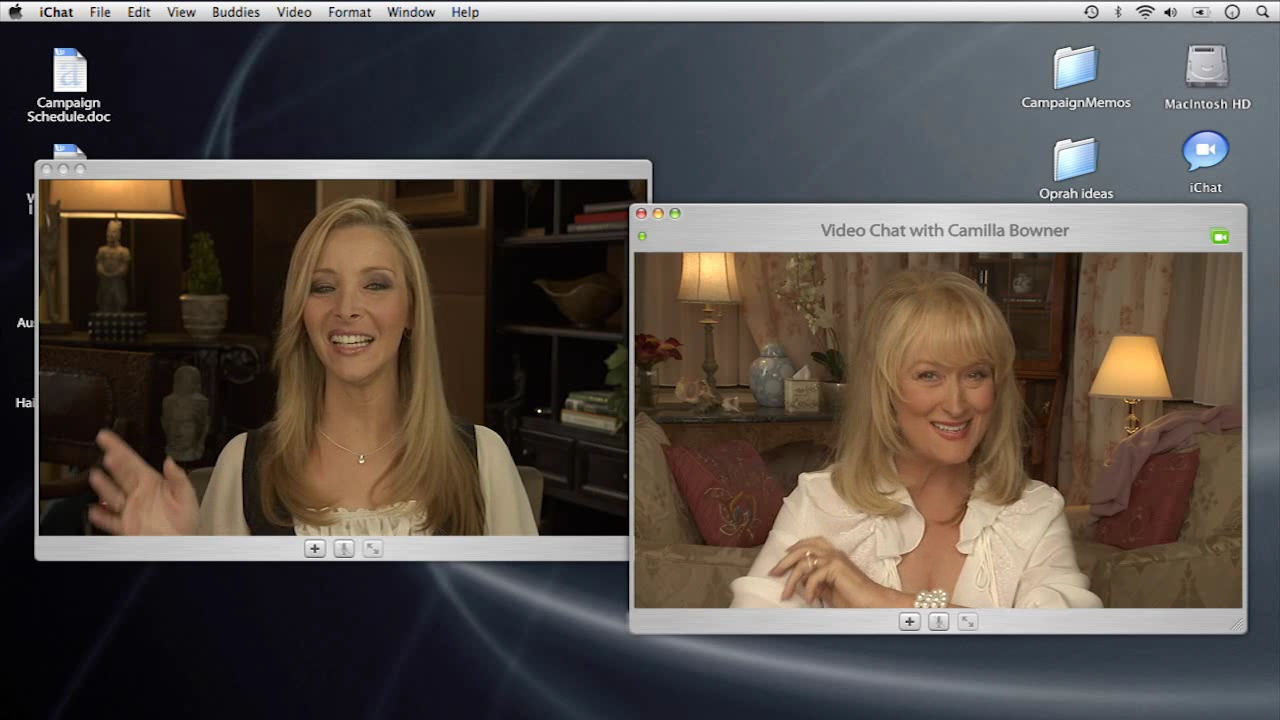Select the Macintosh HD drive icon
1280x720 pixels.
[1207, 78]
